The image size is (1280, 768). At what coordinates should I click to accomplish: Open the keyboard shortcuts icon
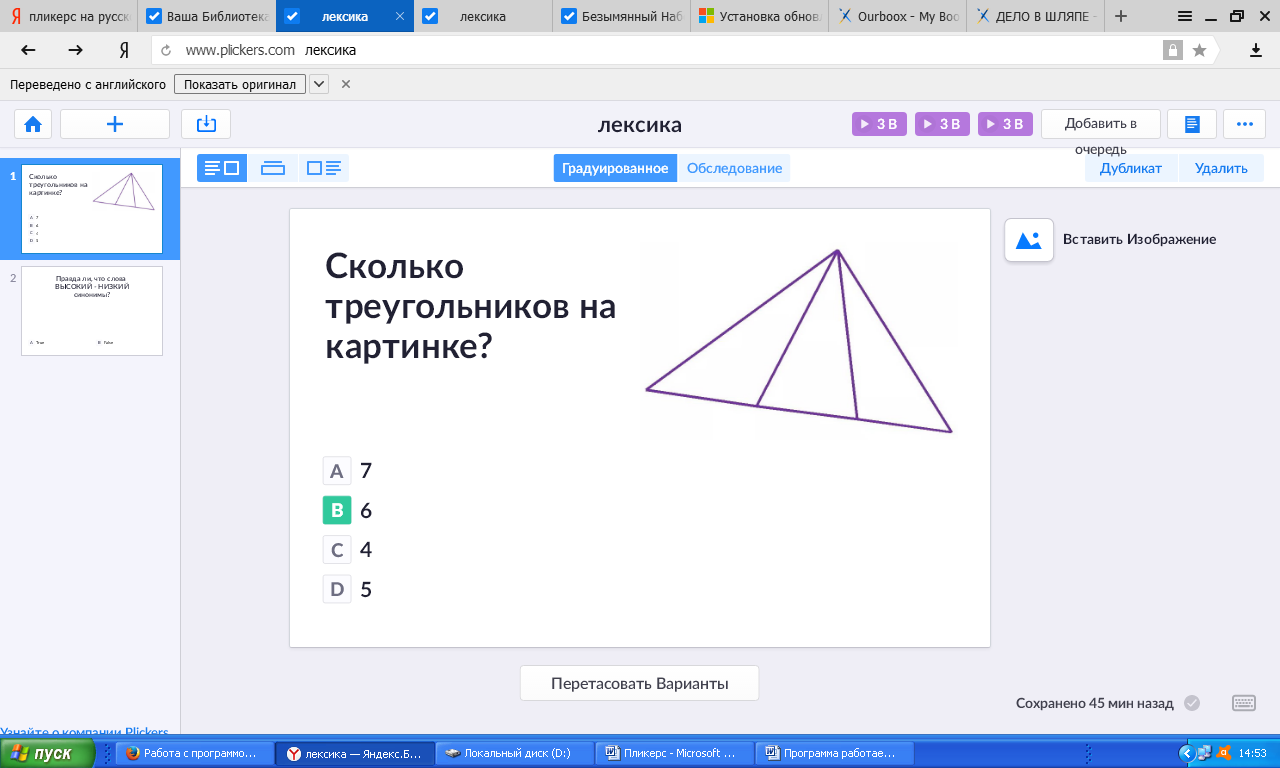1244,703
